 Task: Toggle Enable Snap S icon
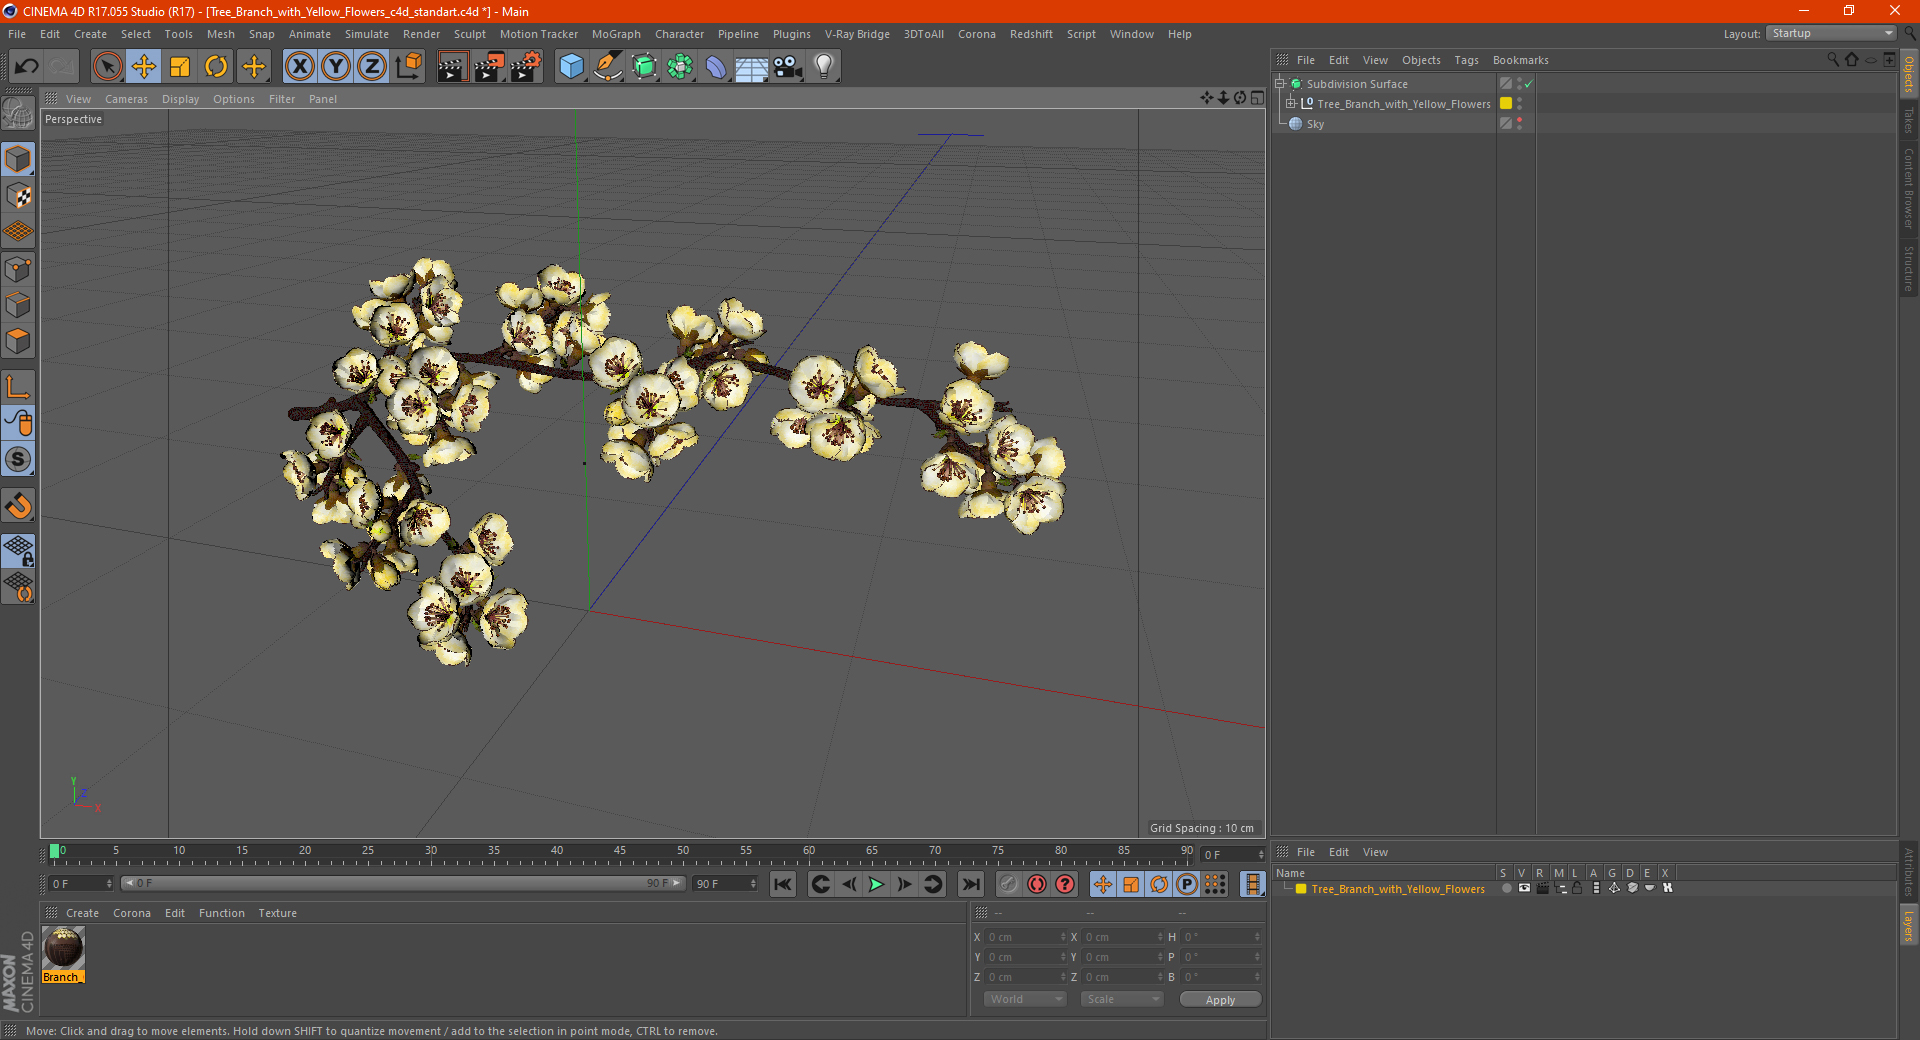click(18, 459)
